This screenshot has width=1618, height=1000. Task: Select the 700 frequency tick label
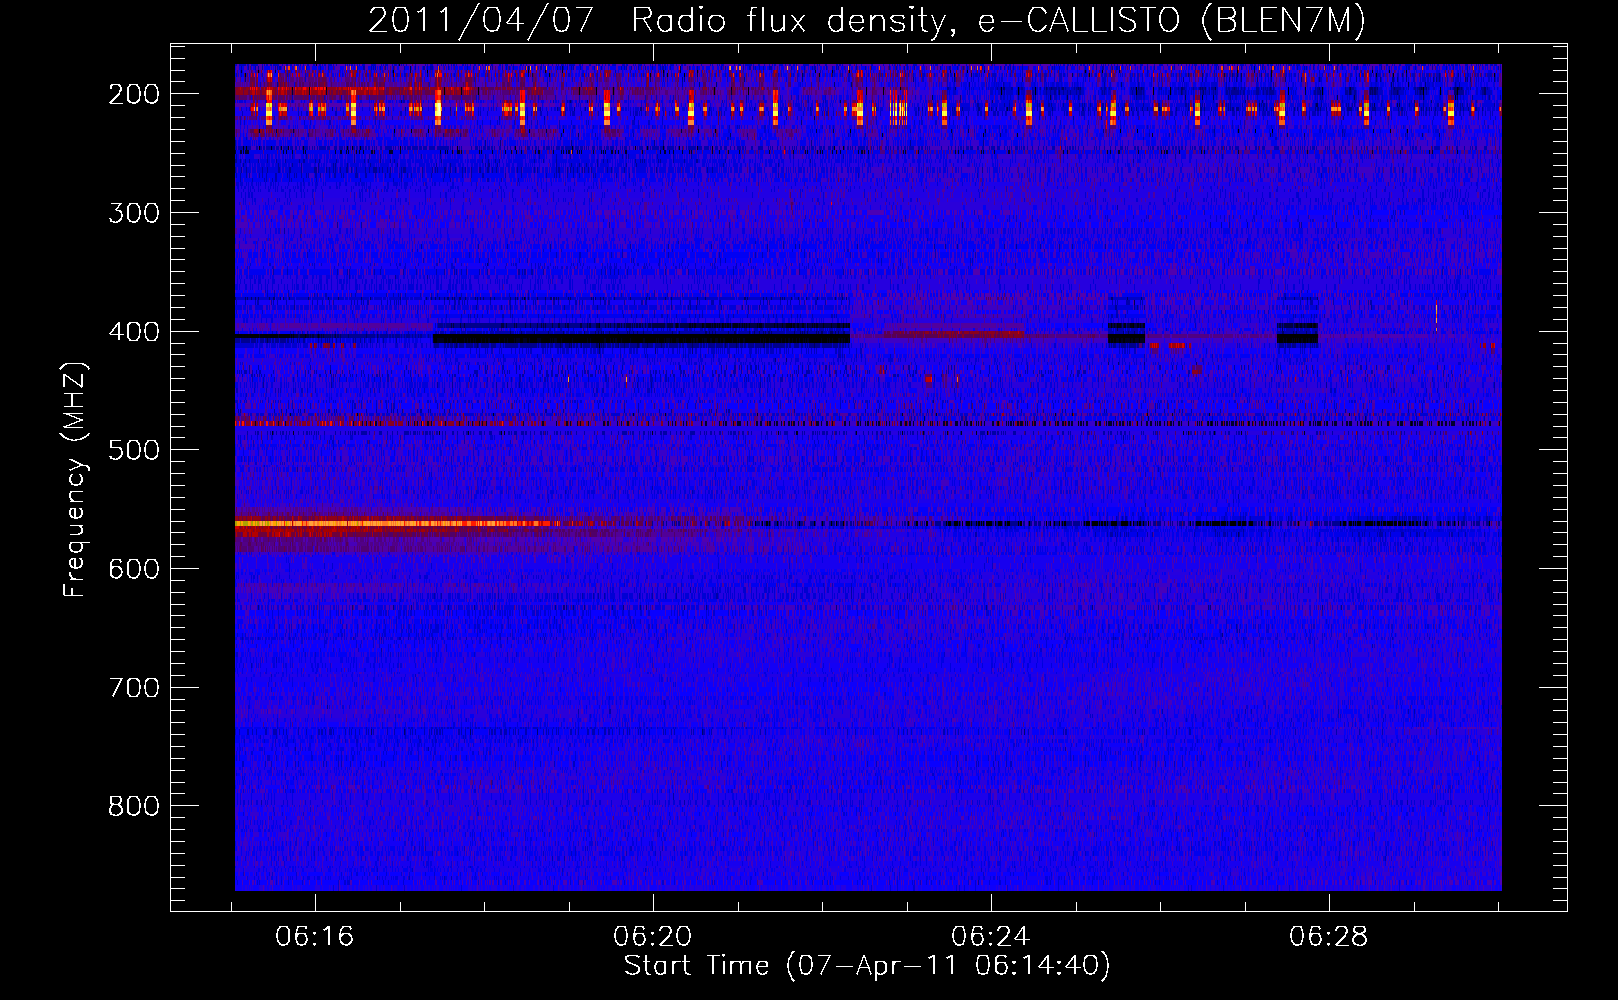(134, 688)
